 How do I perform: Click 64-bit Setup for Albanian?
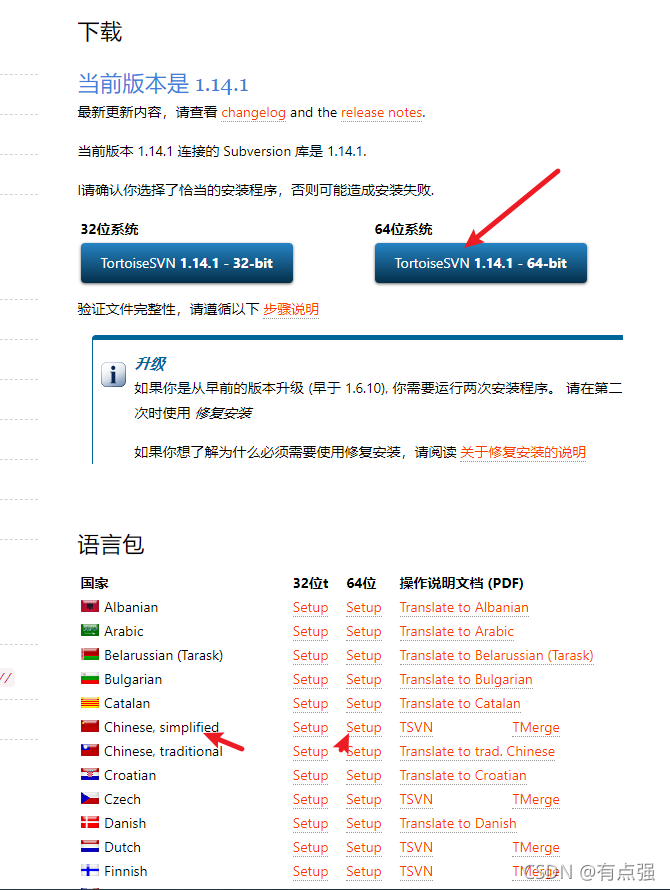[364, 607]
